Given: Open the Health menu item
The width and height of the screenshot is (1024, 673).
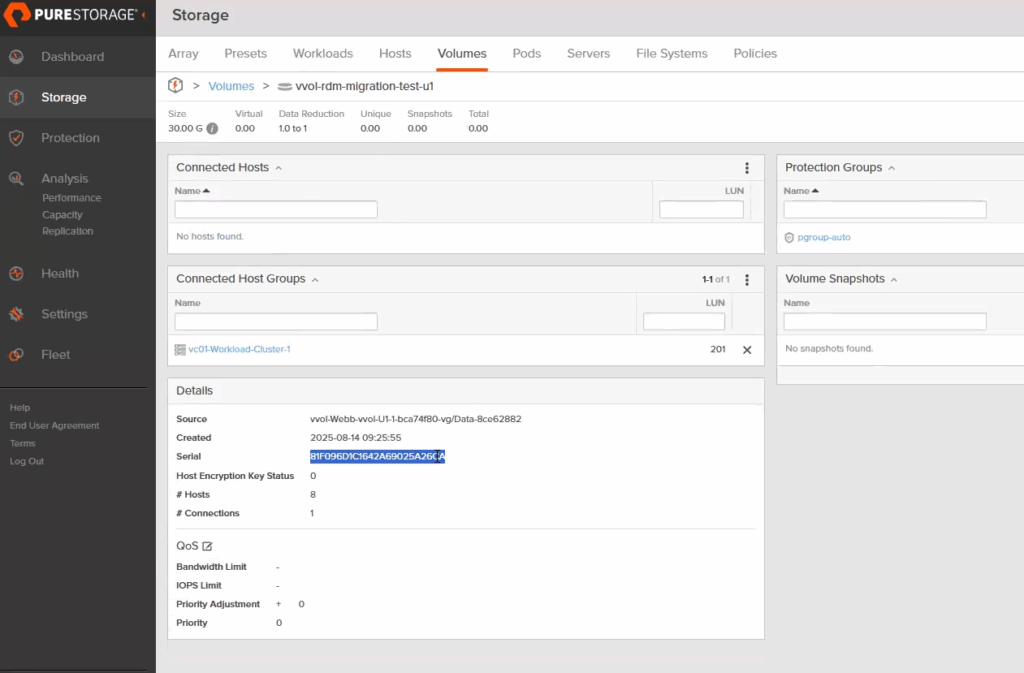Looking at the screenshot, I should coord(60,274).
